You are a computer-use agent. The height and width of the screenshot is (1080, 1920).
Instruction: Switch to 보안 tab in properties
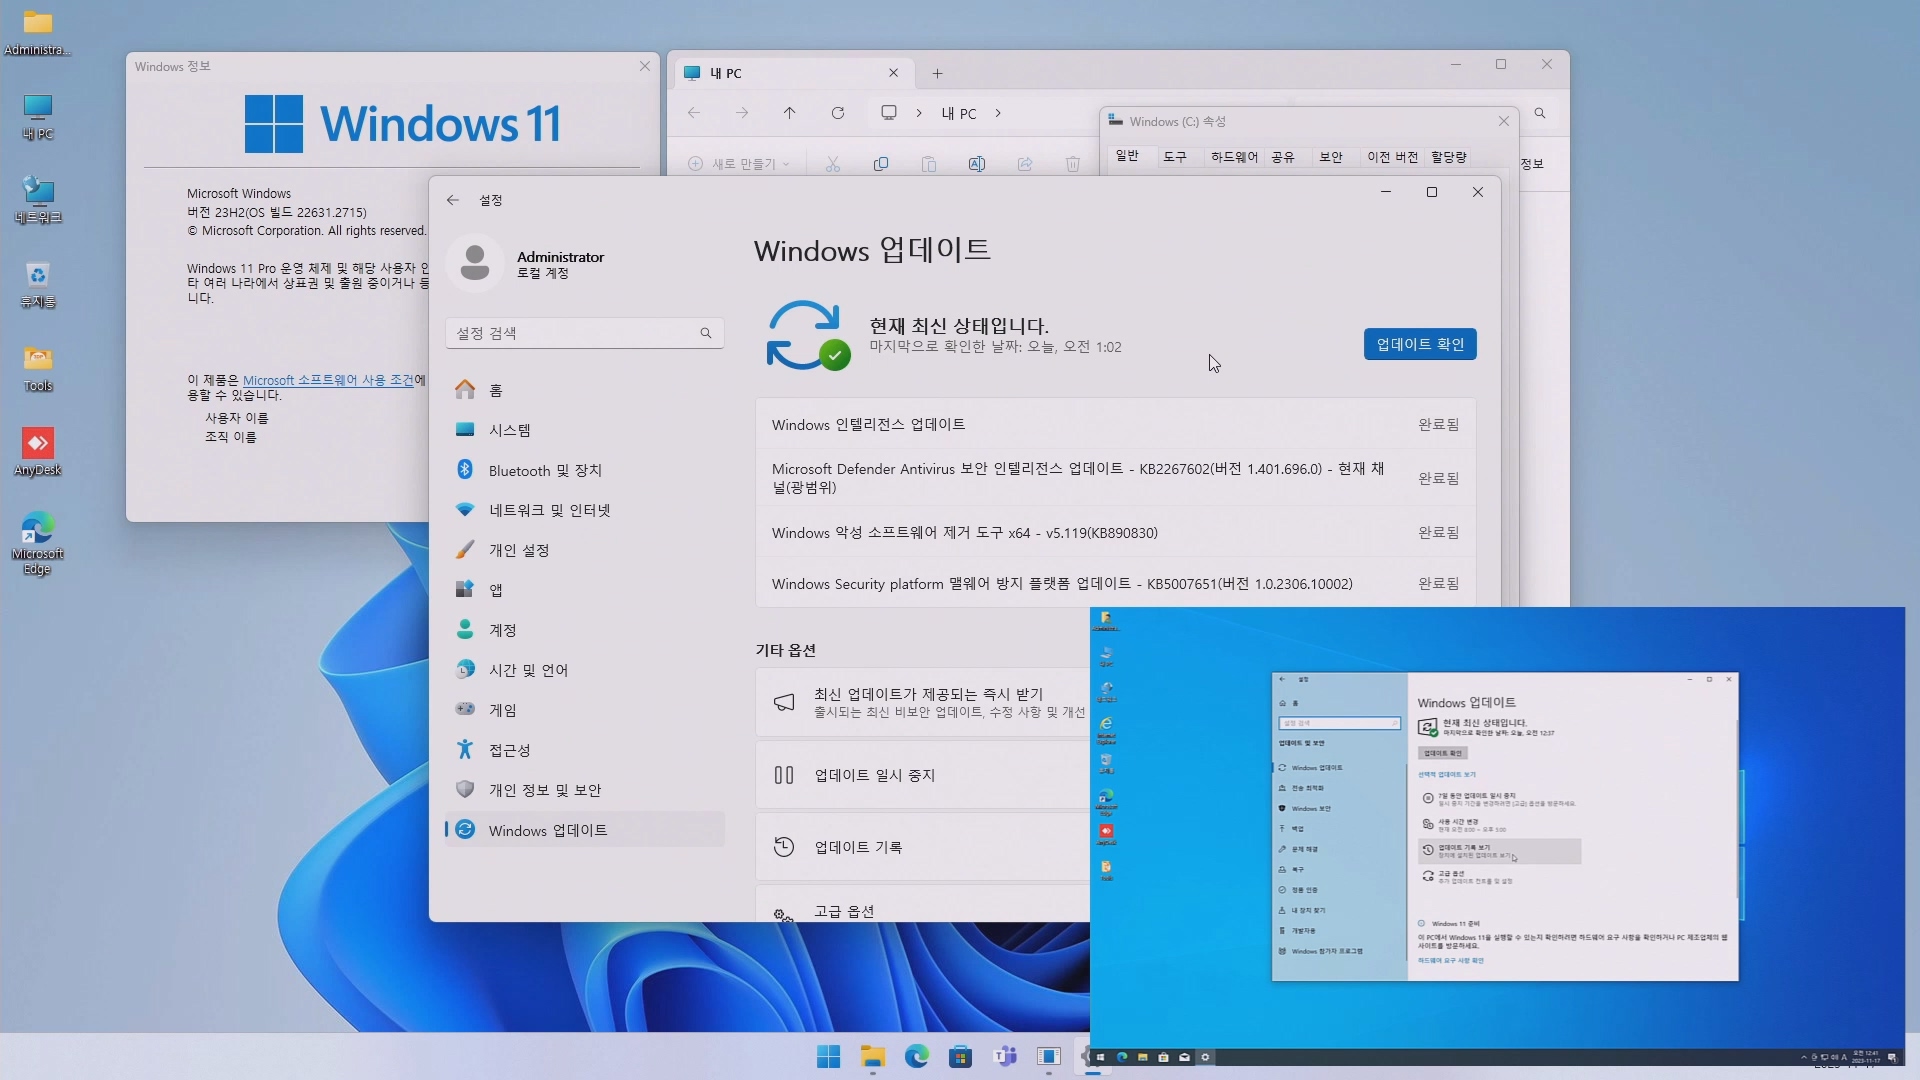tap(1331, 157)
